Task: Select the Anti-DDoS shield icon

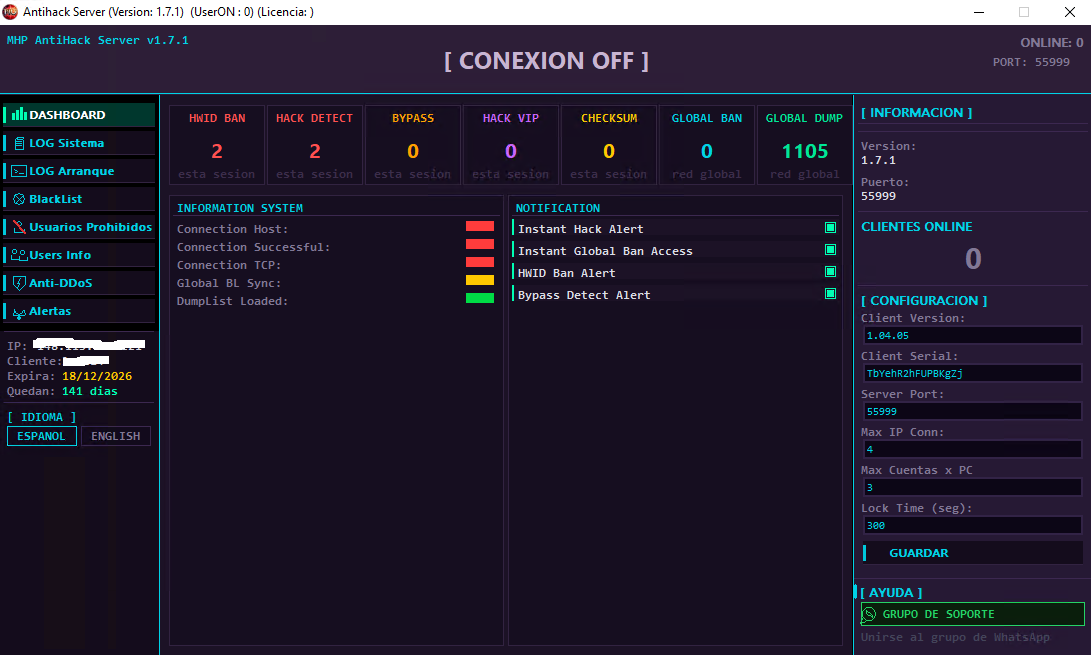Action: [20, 283]
